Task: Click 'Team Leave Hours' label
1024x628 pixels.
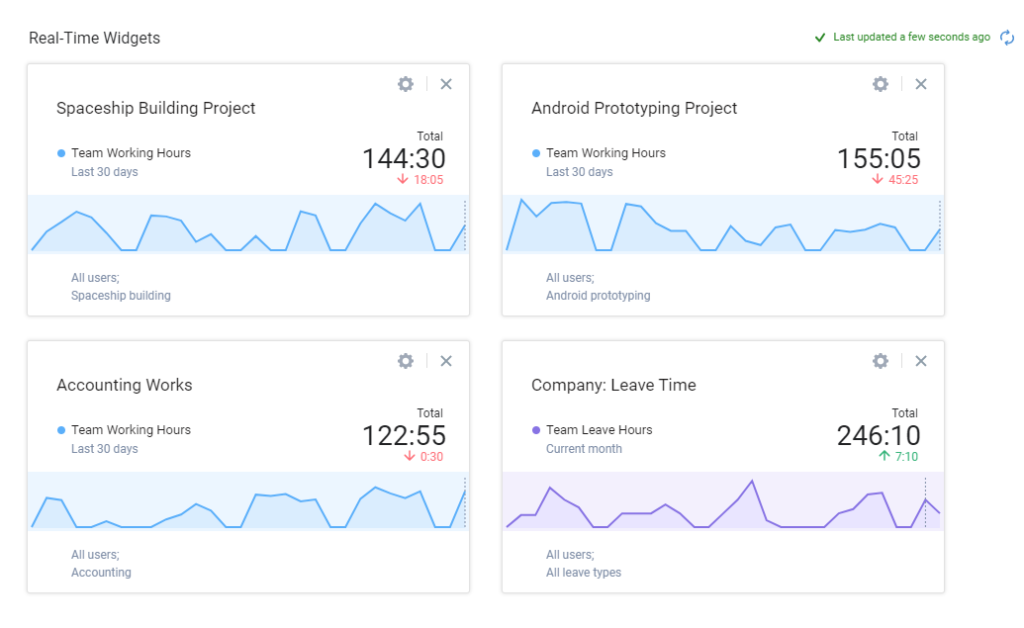Action: coord(599,430)
